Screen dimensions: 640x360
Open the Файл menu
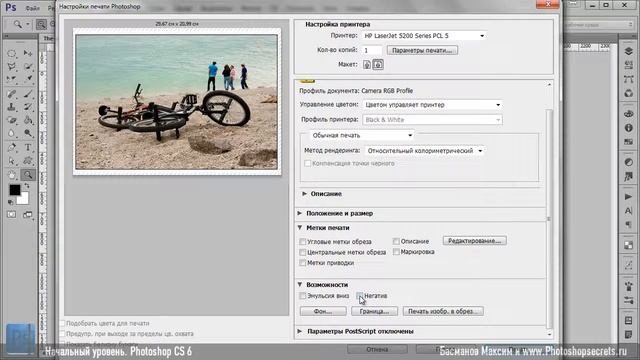32,8
